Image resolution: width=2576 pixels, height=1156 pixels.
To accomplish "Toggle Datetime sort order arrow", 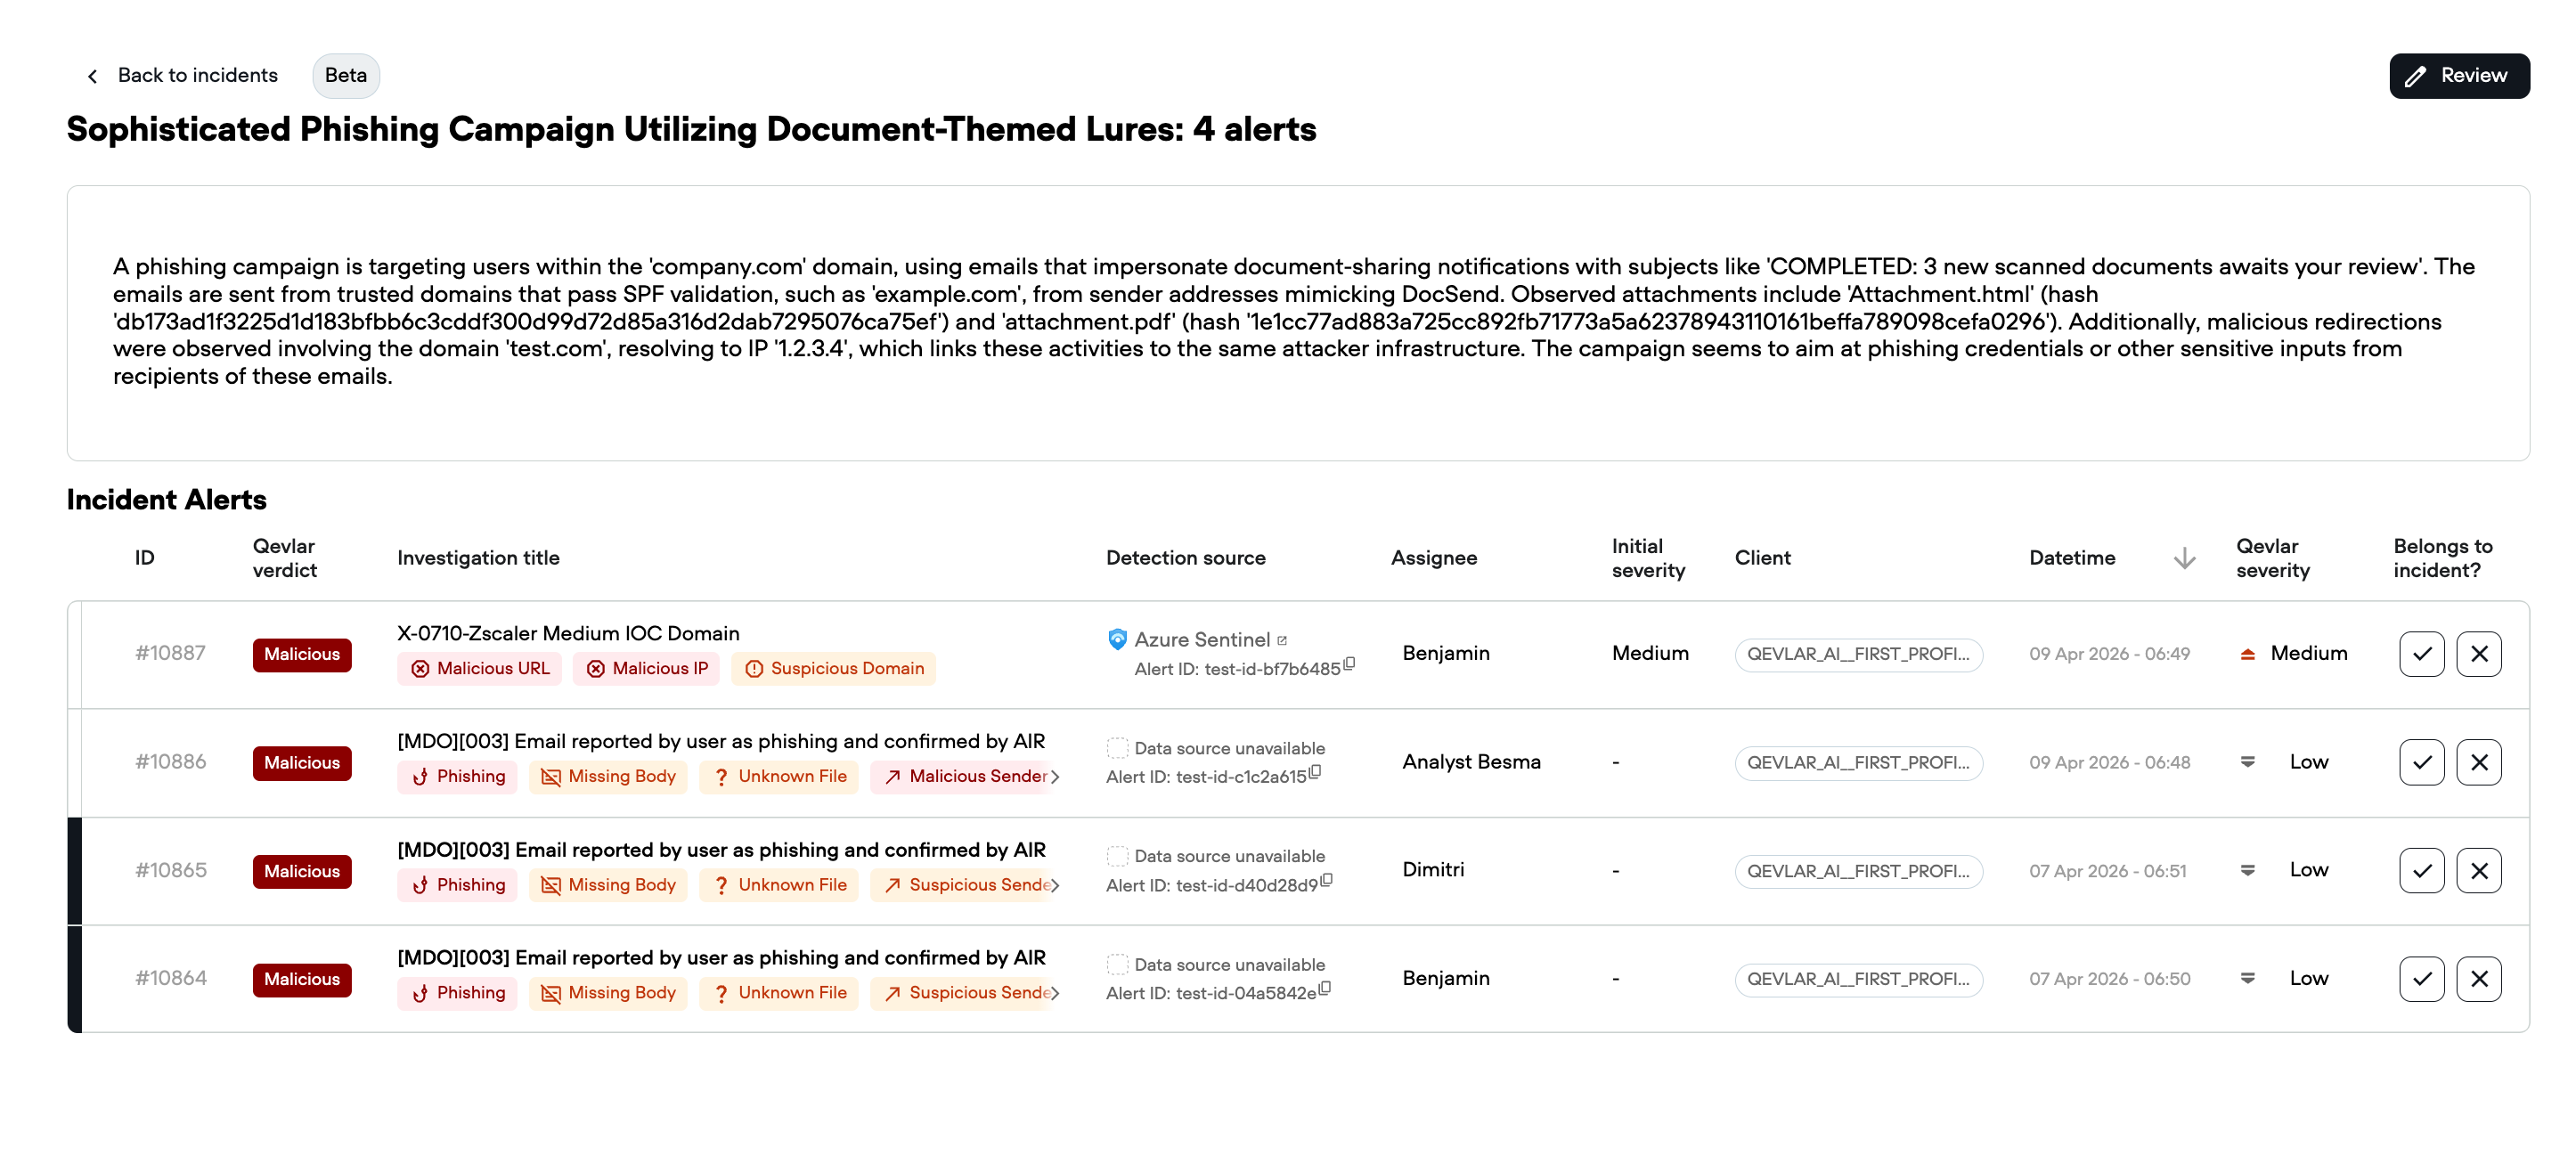I will pos(2184,558).
